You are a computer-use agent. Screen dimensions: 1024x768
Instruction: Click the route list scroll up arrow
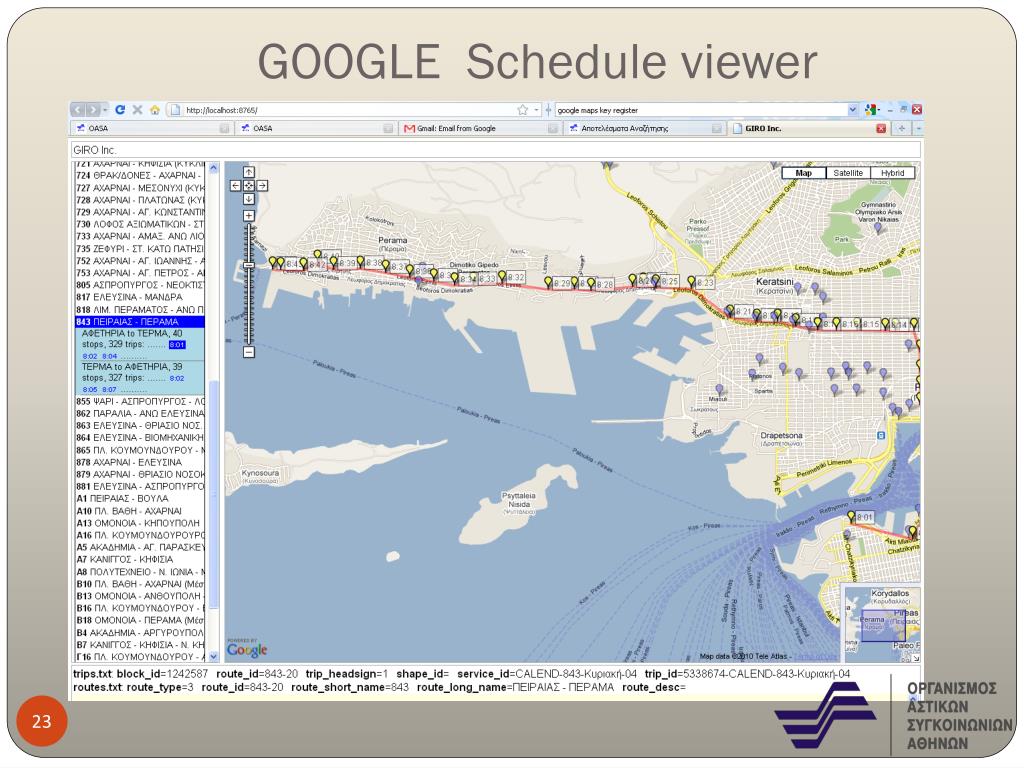point(213,169)
